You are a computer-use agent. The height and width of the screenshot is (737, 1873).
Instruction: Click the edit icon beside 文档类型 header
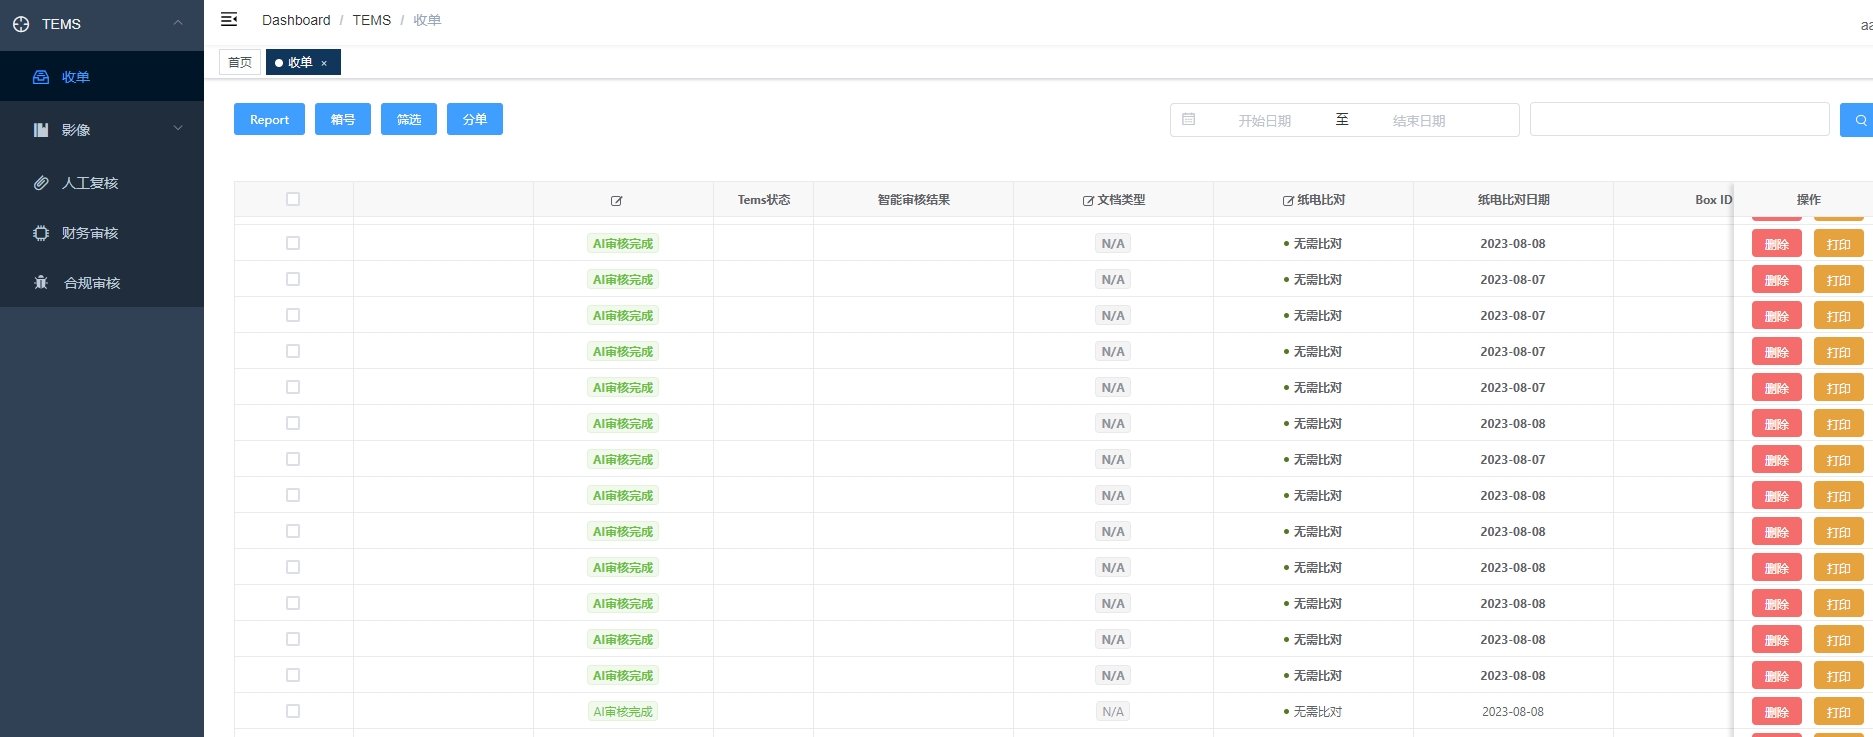coord(1088,201)
